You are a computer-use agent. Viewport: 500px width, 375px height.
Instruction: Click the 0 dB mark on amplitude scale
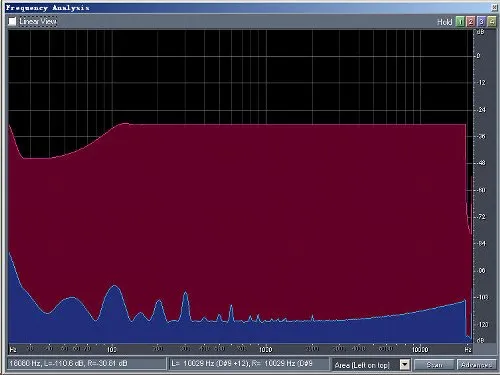tap(479, 56)
